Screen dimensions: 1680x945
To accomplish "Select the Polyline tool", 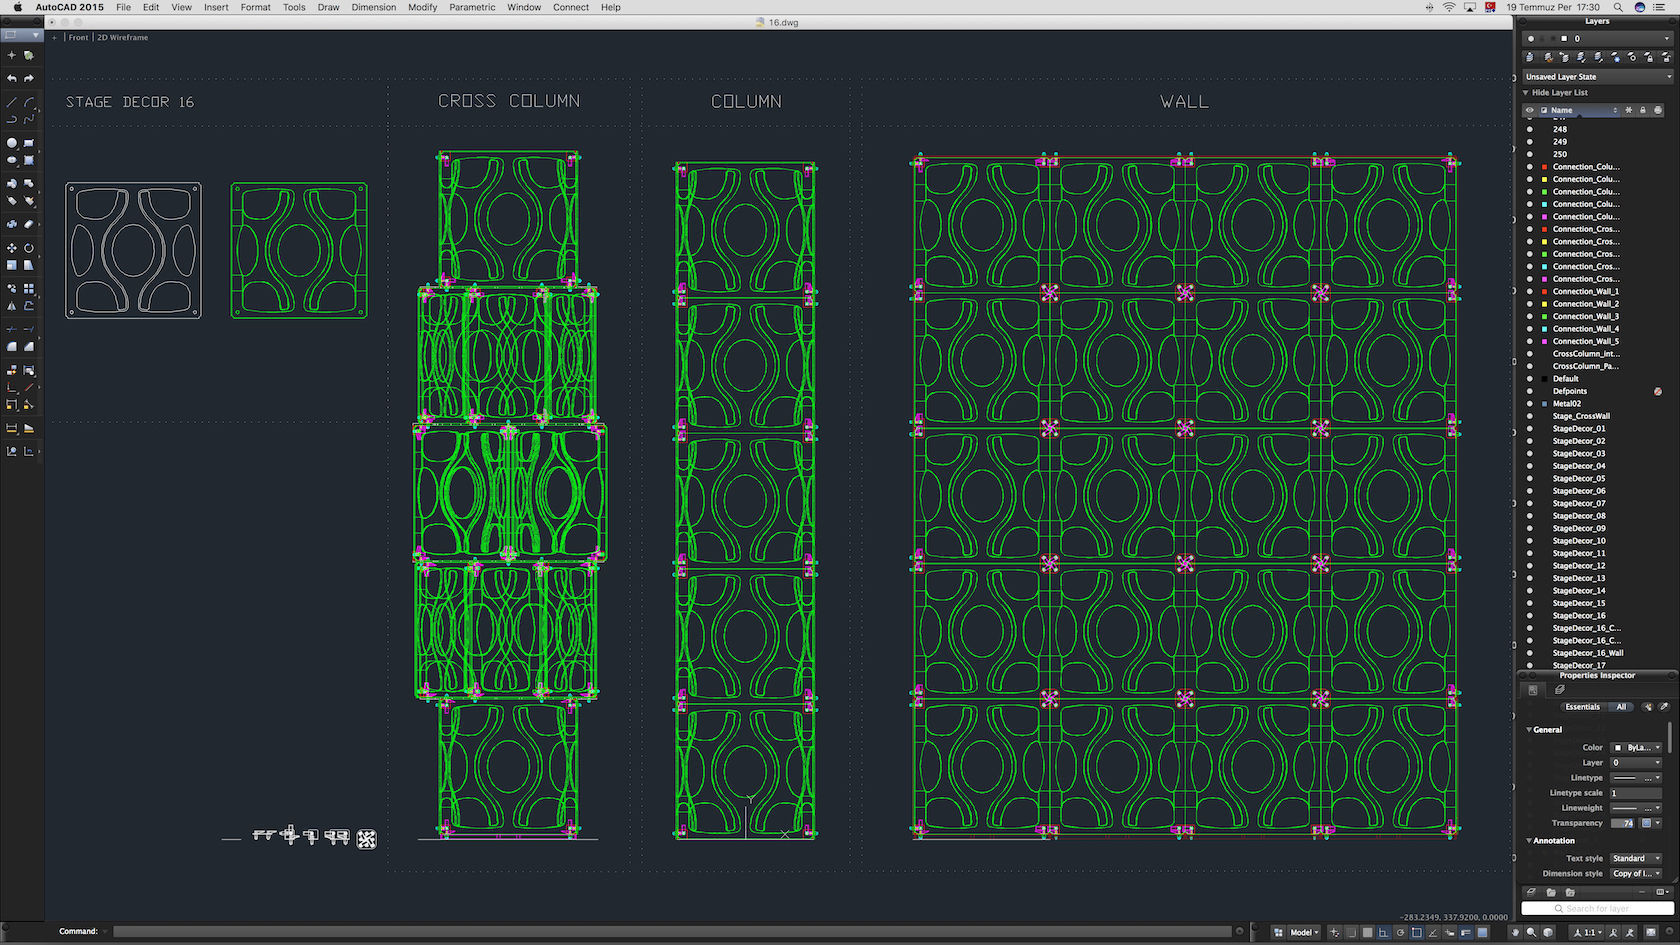I will click(12, 118).
